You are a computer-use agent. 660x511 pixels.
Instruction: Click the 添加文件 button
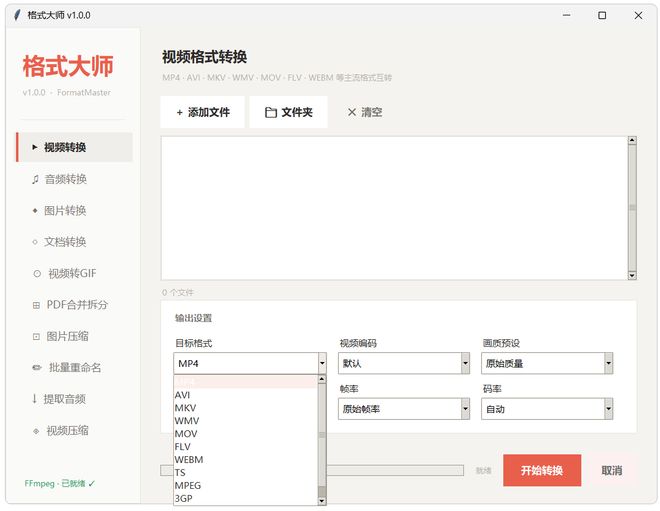[x=202, y=112]
